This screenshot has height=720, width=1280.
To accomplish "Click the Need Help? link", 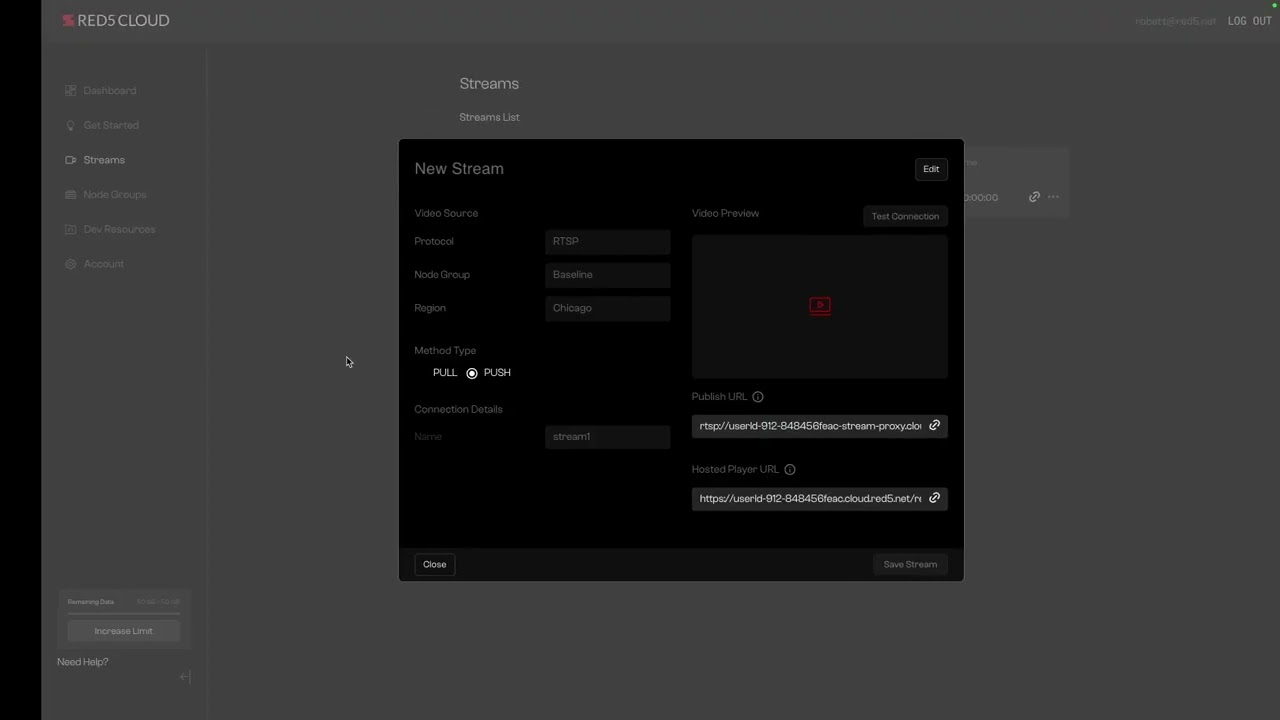I will 83,662.
